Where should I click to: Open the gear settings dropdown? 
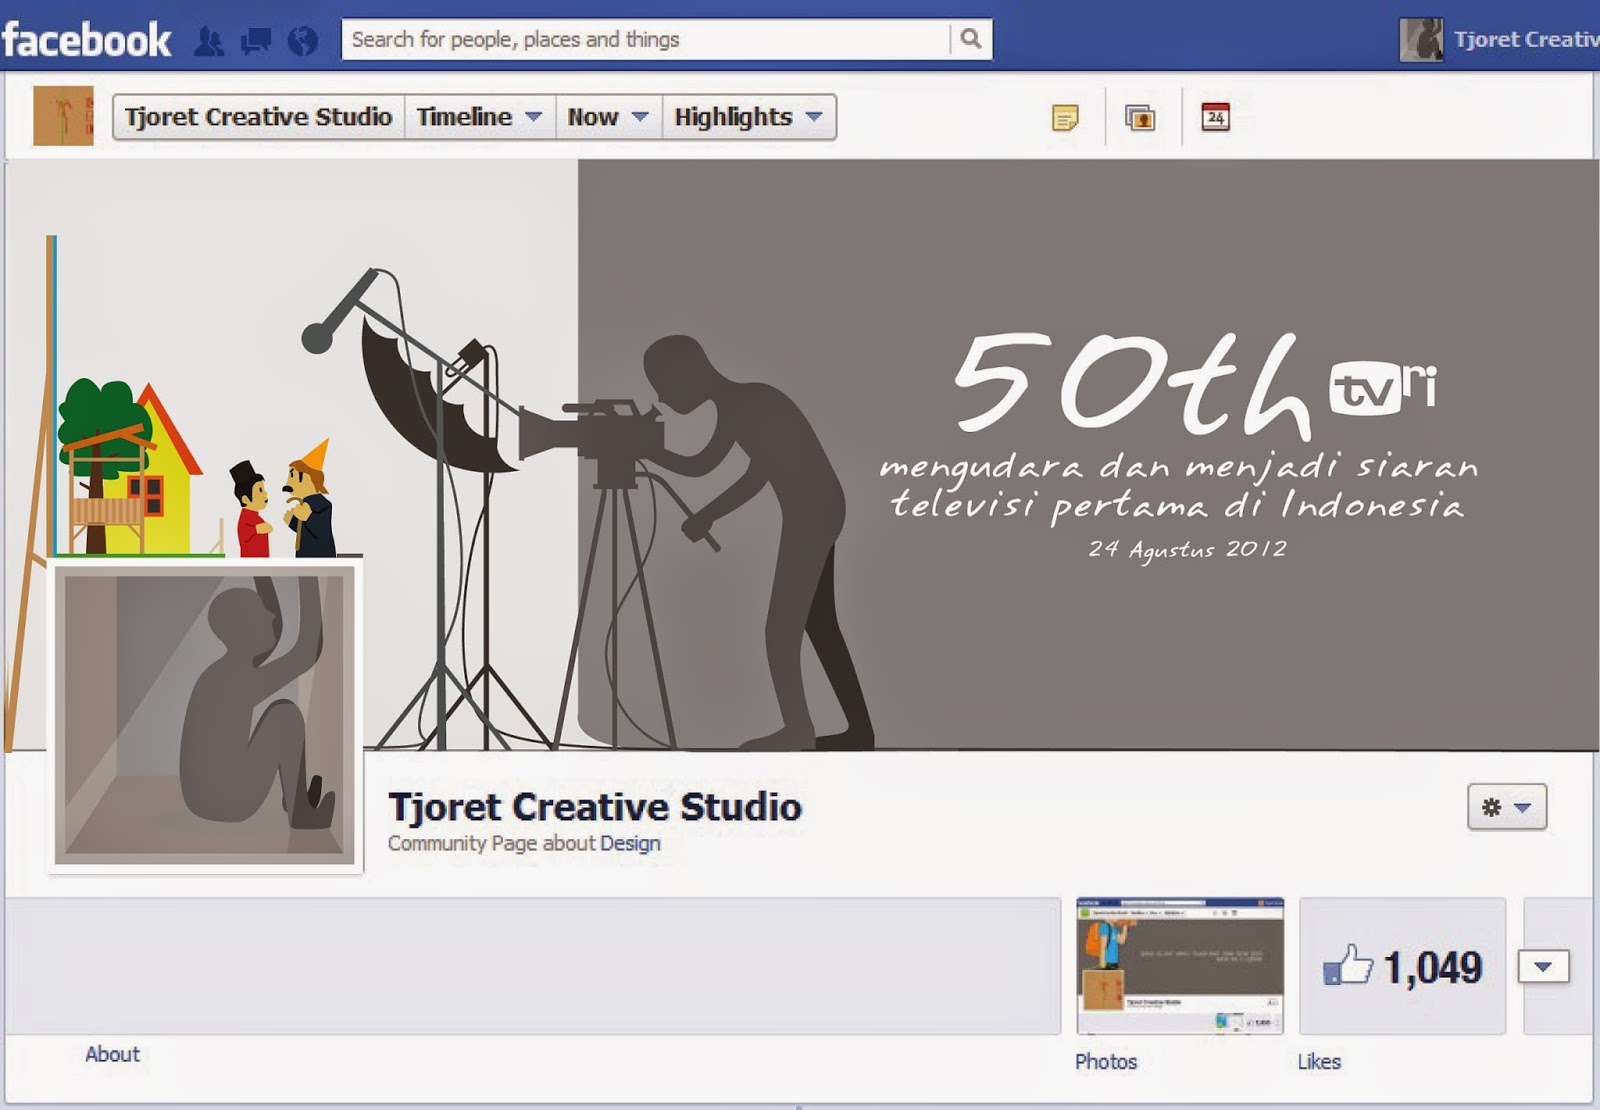click(x=1507, y=807)
